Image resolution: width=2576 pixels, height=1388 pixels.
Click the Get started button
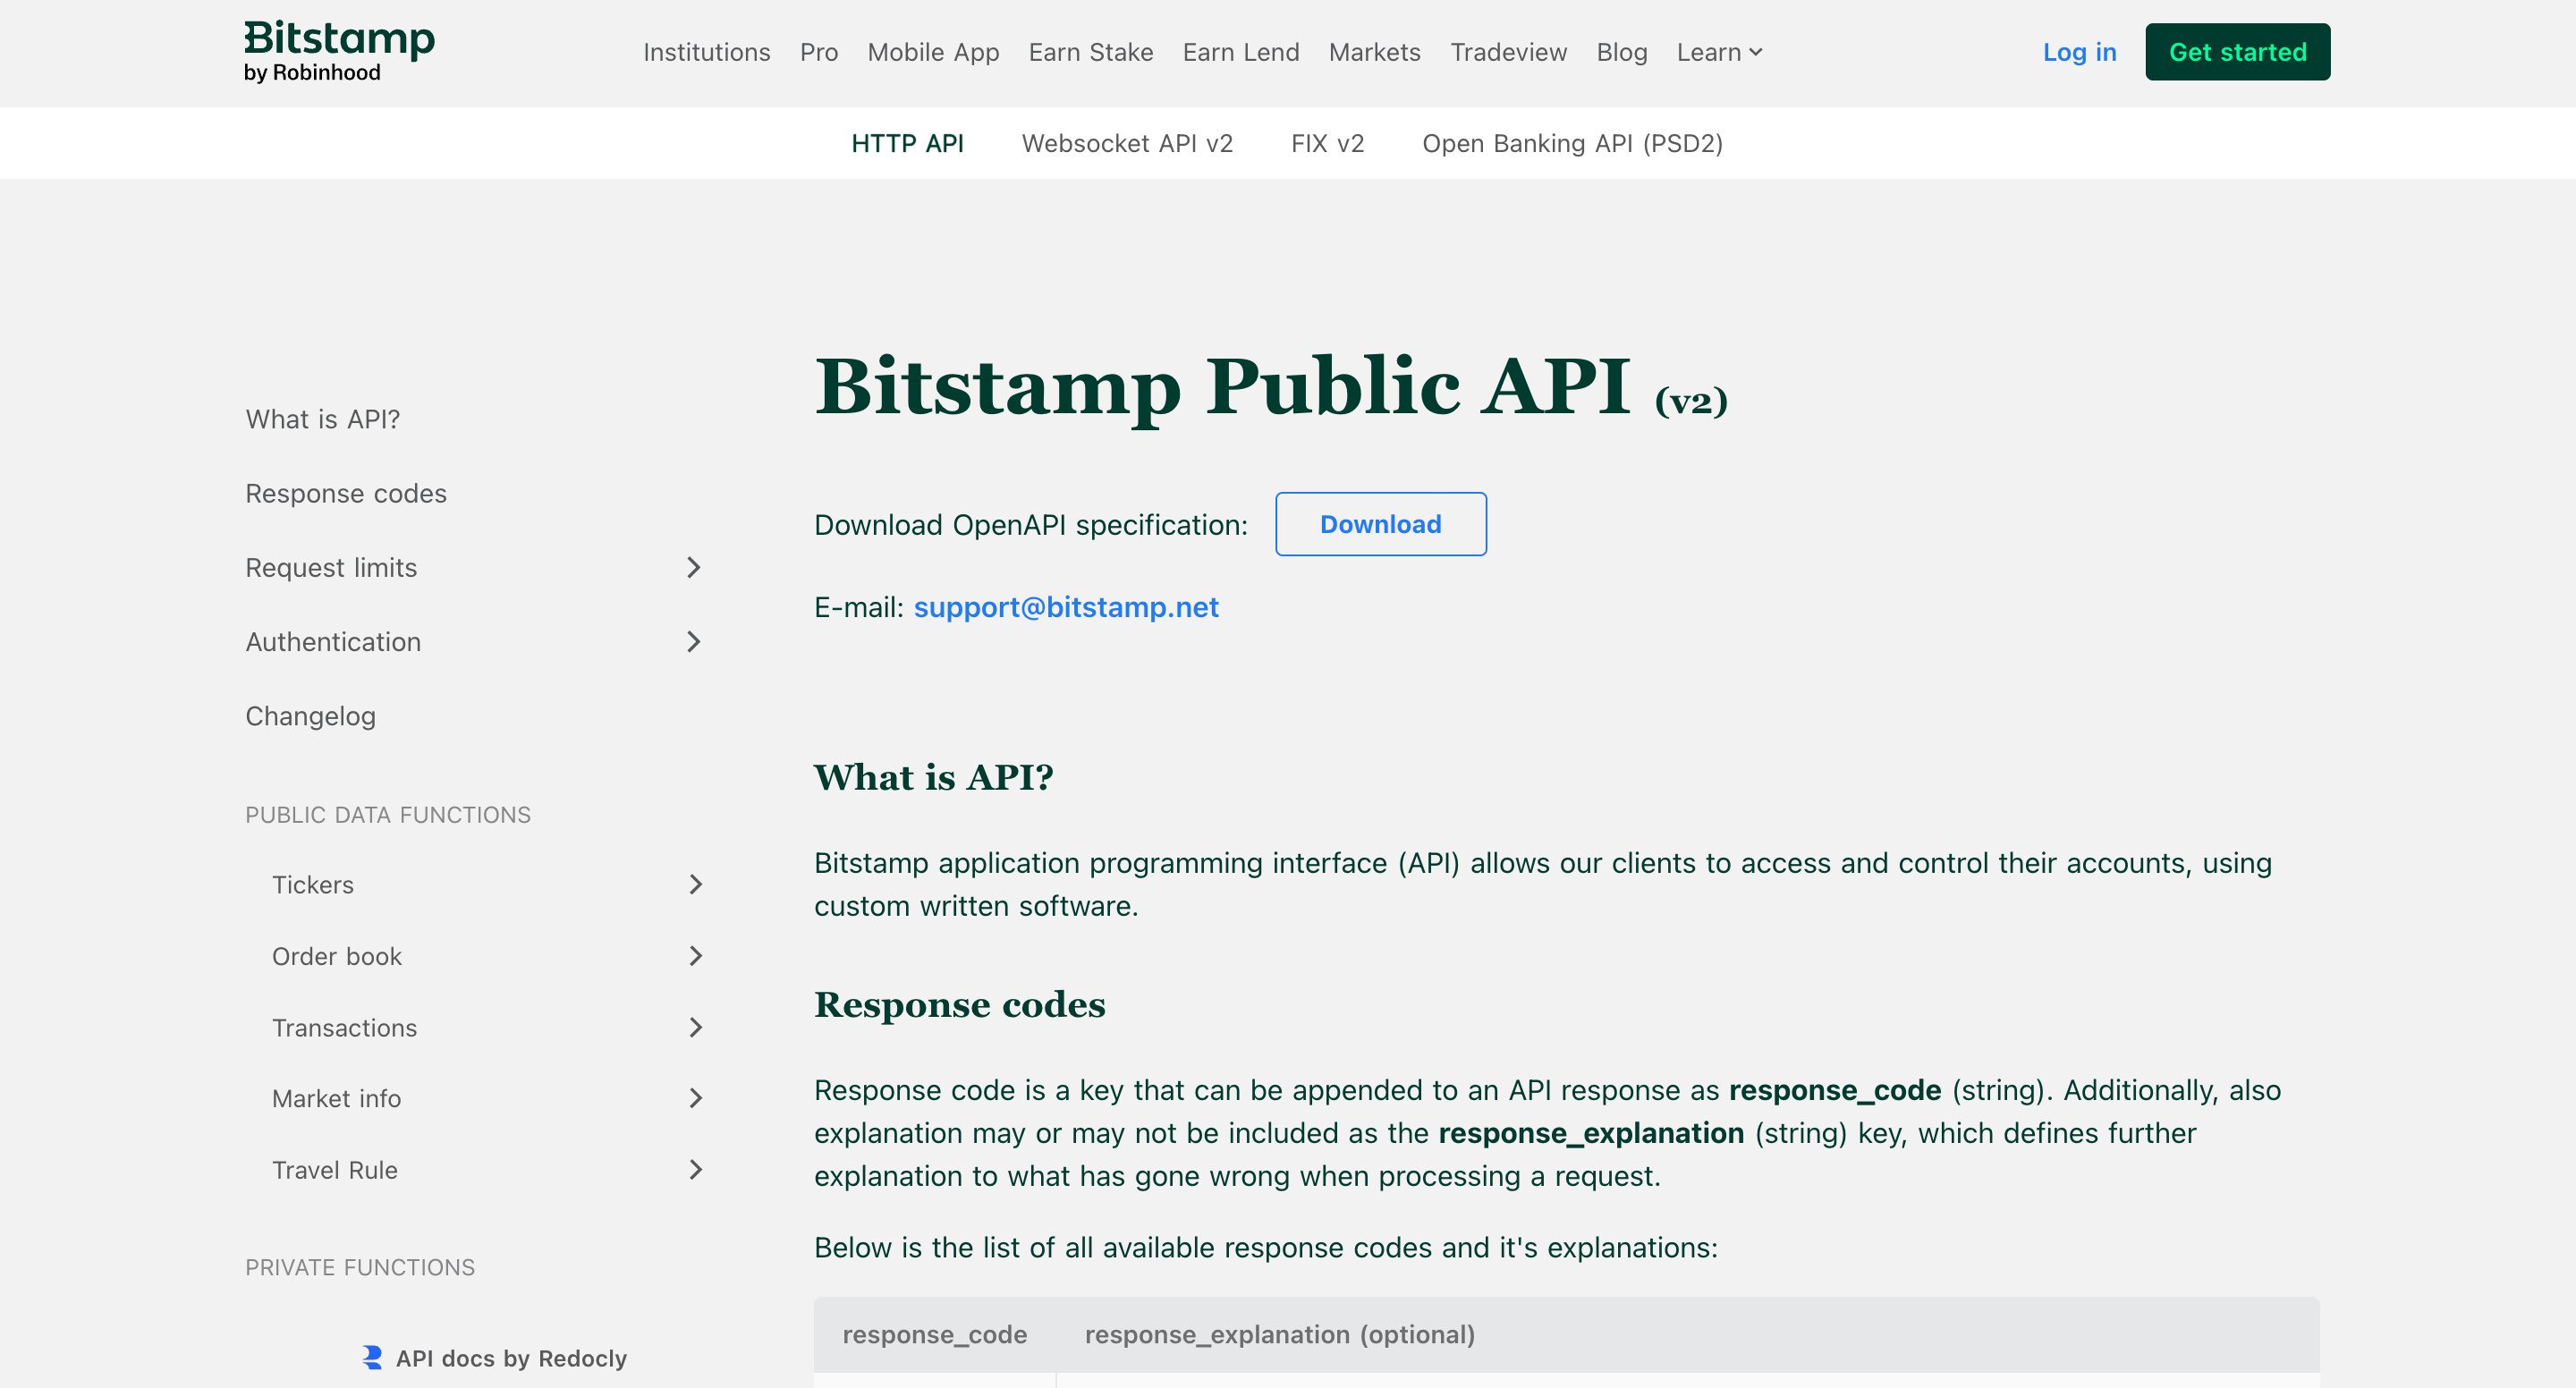(x=2237, y=52)
